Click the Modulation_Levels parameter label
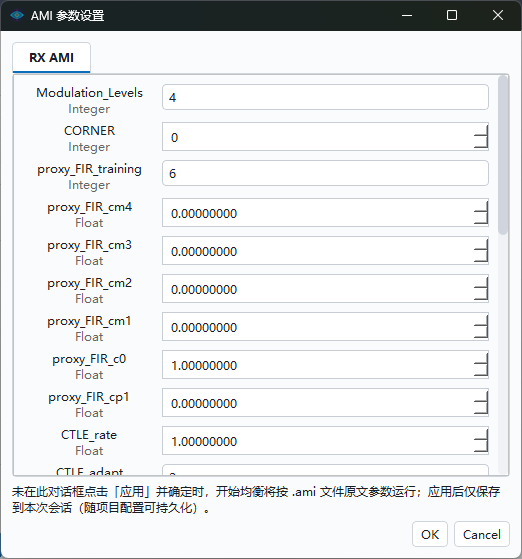 point(89,93)
